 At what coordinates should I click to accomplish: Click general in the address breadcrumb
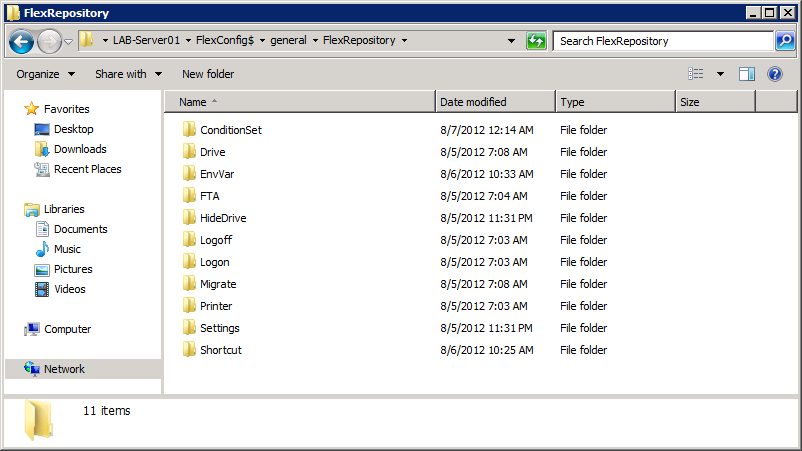coord(288,40)
